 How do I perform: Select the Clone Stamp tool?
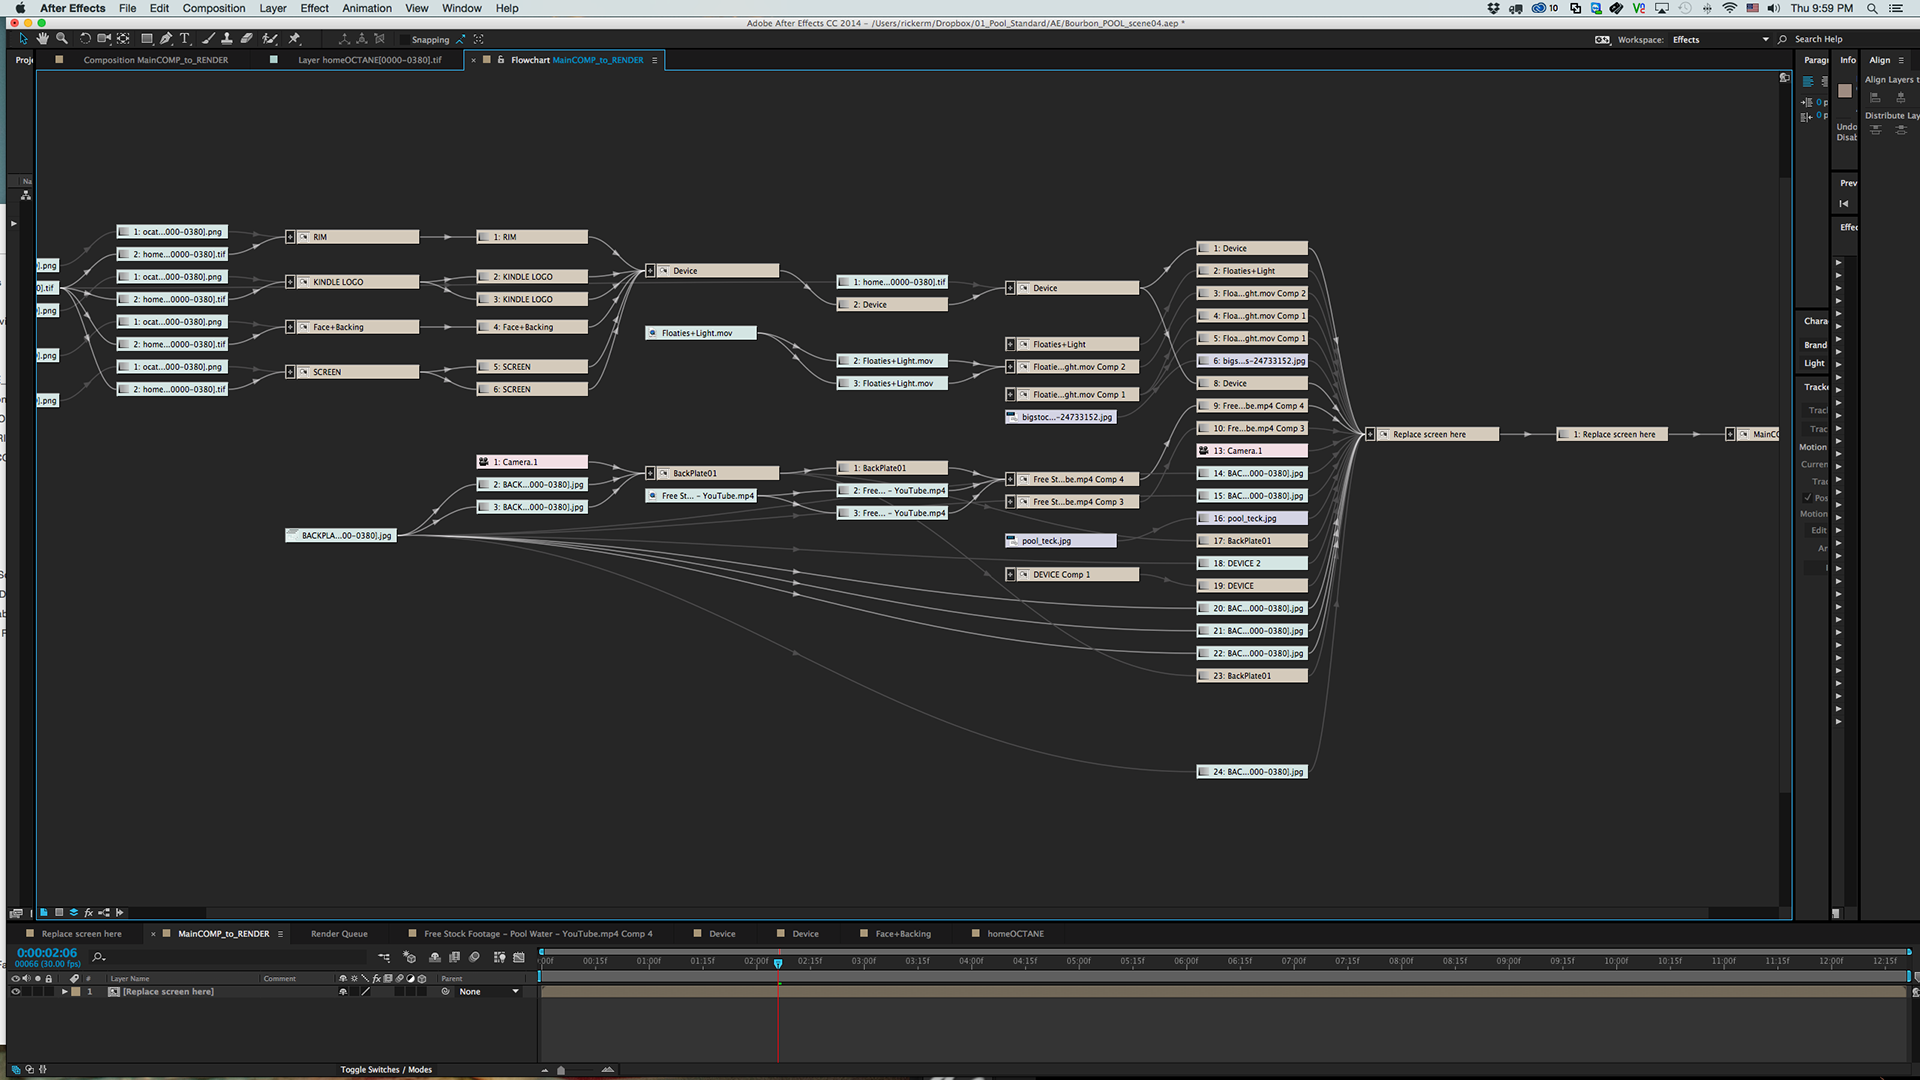(x=227, y=39)
